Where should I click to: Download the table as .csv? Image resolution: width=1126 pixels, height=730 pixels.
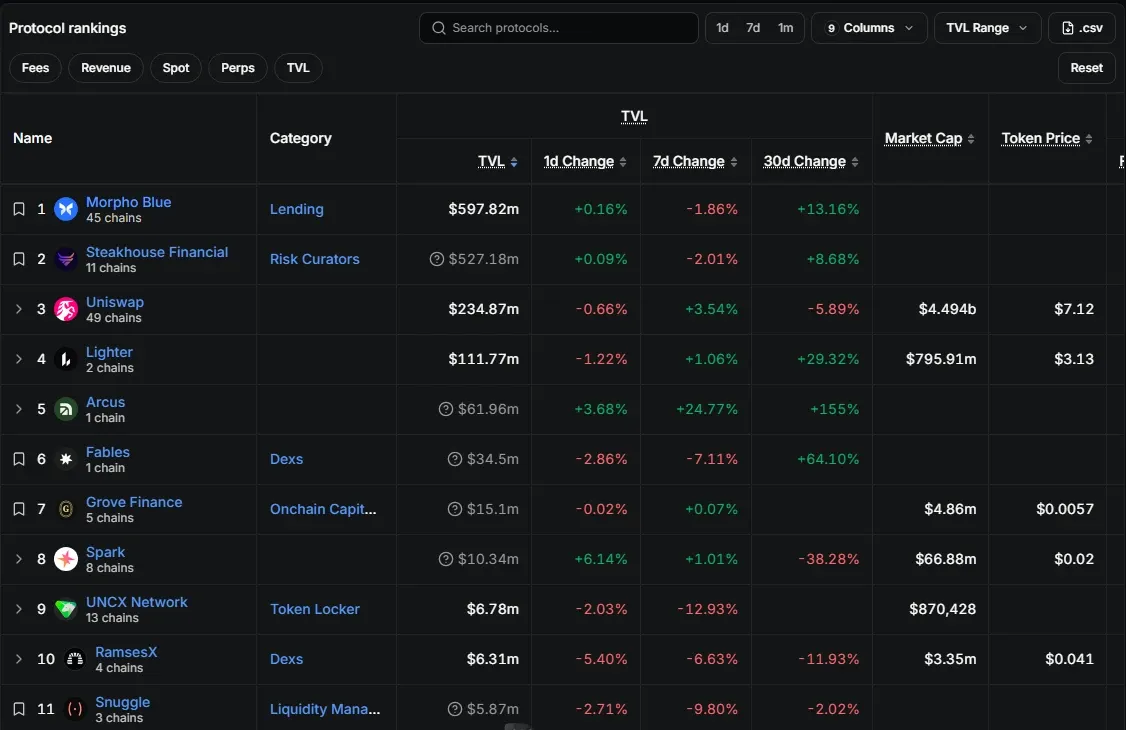[x=1081, y=28]
